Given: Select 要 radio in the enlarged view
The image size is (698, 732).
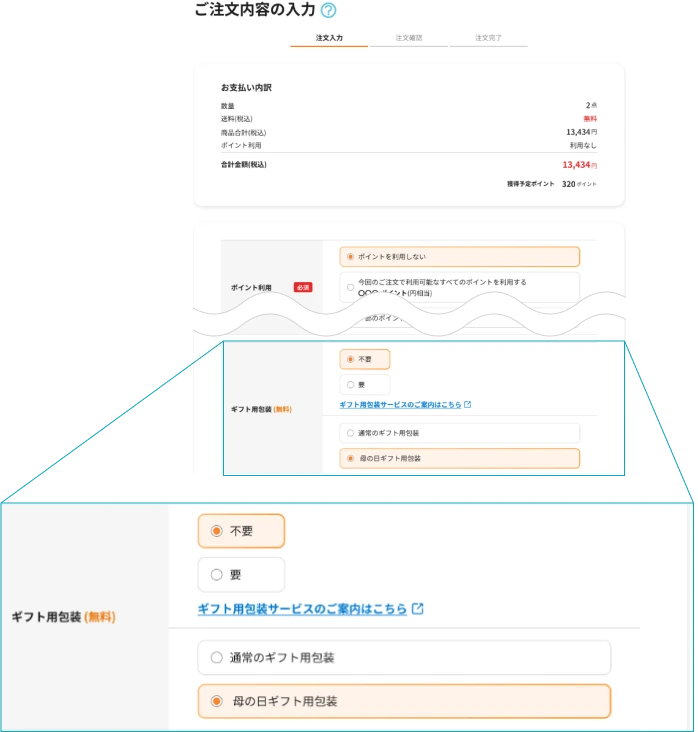Looking at the screenshot, I should [x=242, y=576].
